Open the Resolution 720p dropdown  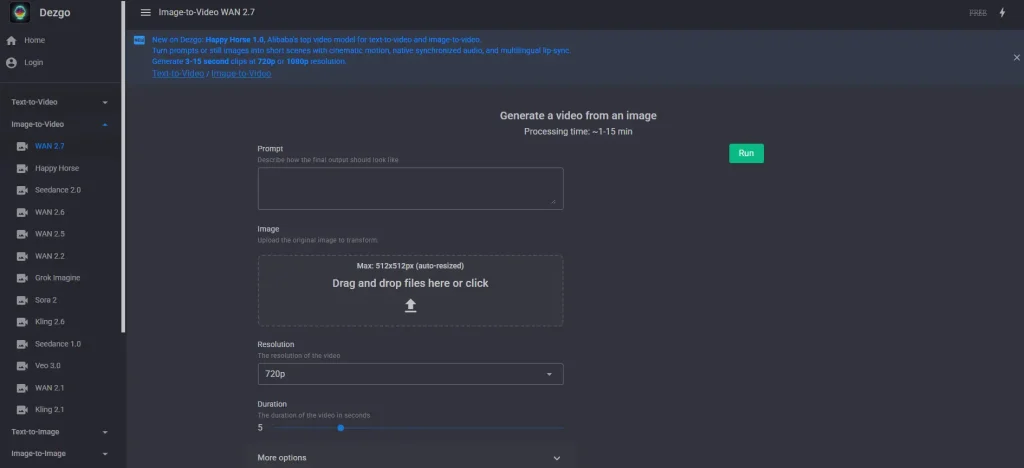coord(410,374)
